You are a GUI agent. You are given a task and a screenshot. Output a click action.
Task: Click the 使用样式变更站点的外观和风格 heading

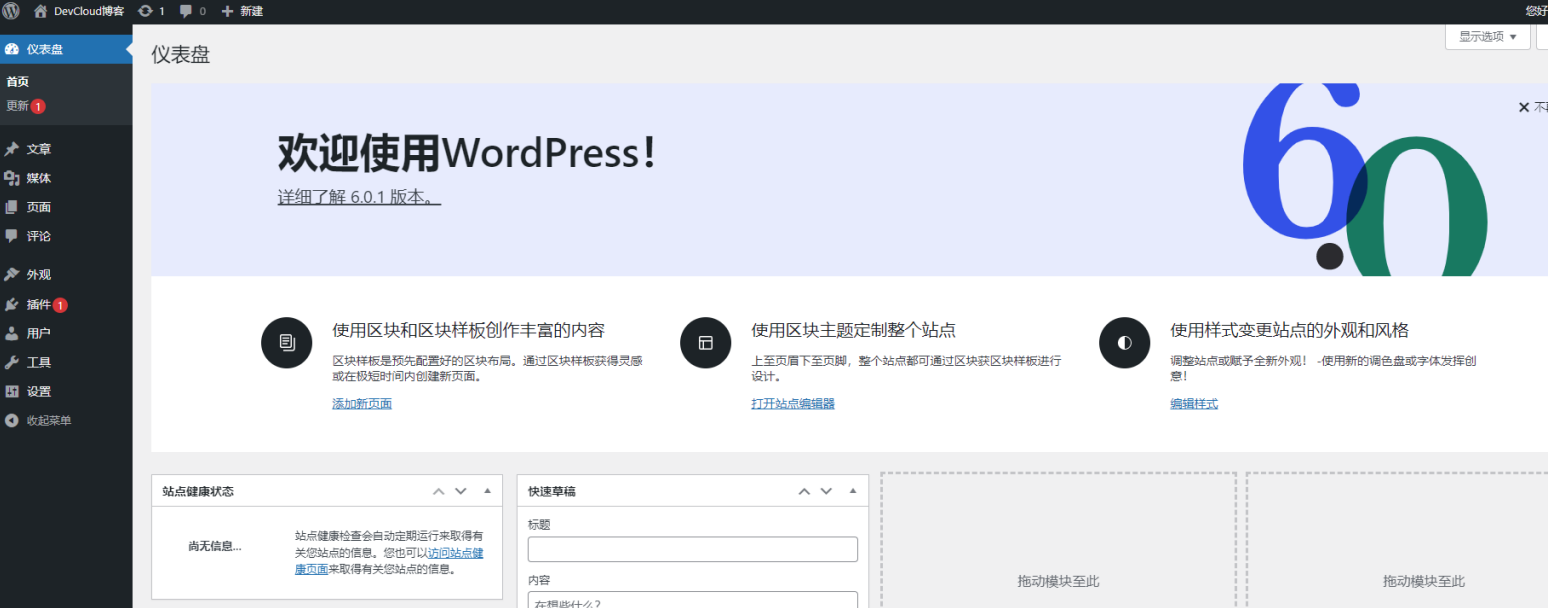pyautogui.click(x=1290, y=330)
